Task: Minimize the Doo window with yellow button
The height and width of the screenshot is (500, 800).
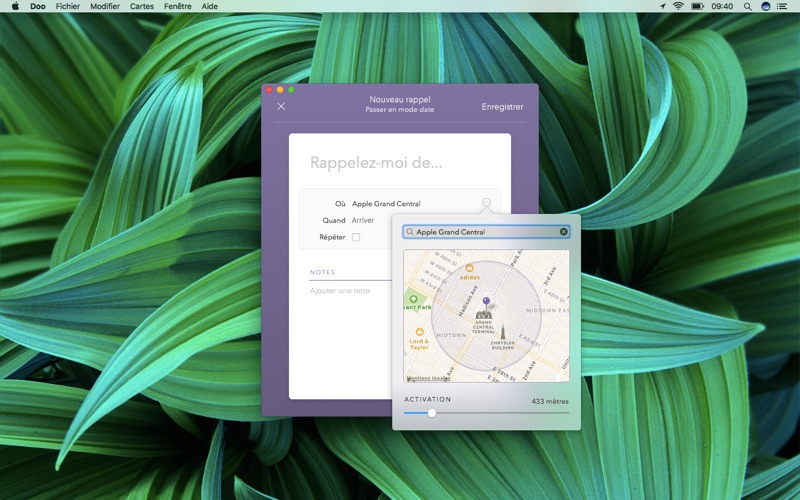Action: coord(280,90)
